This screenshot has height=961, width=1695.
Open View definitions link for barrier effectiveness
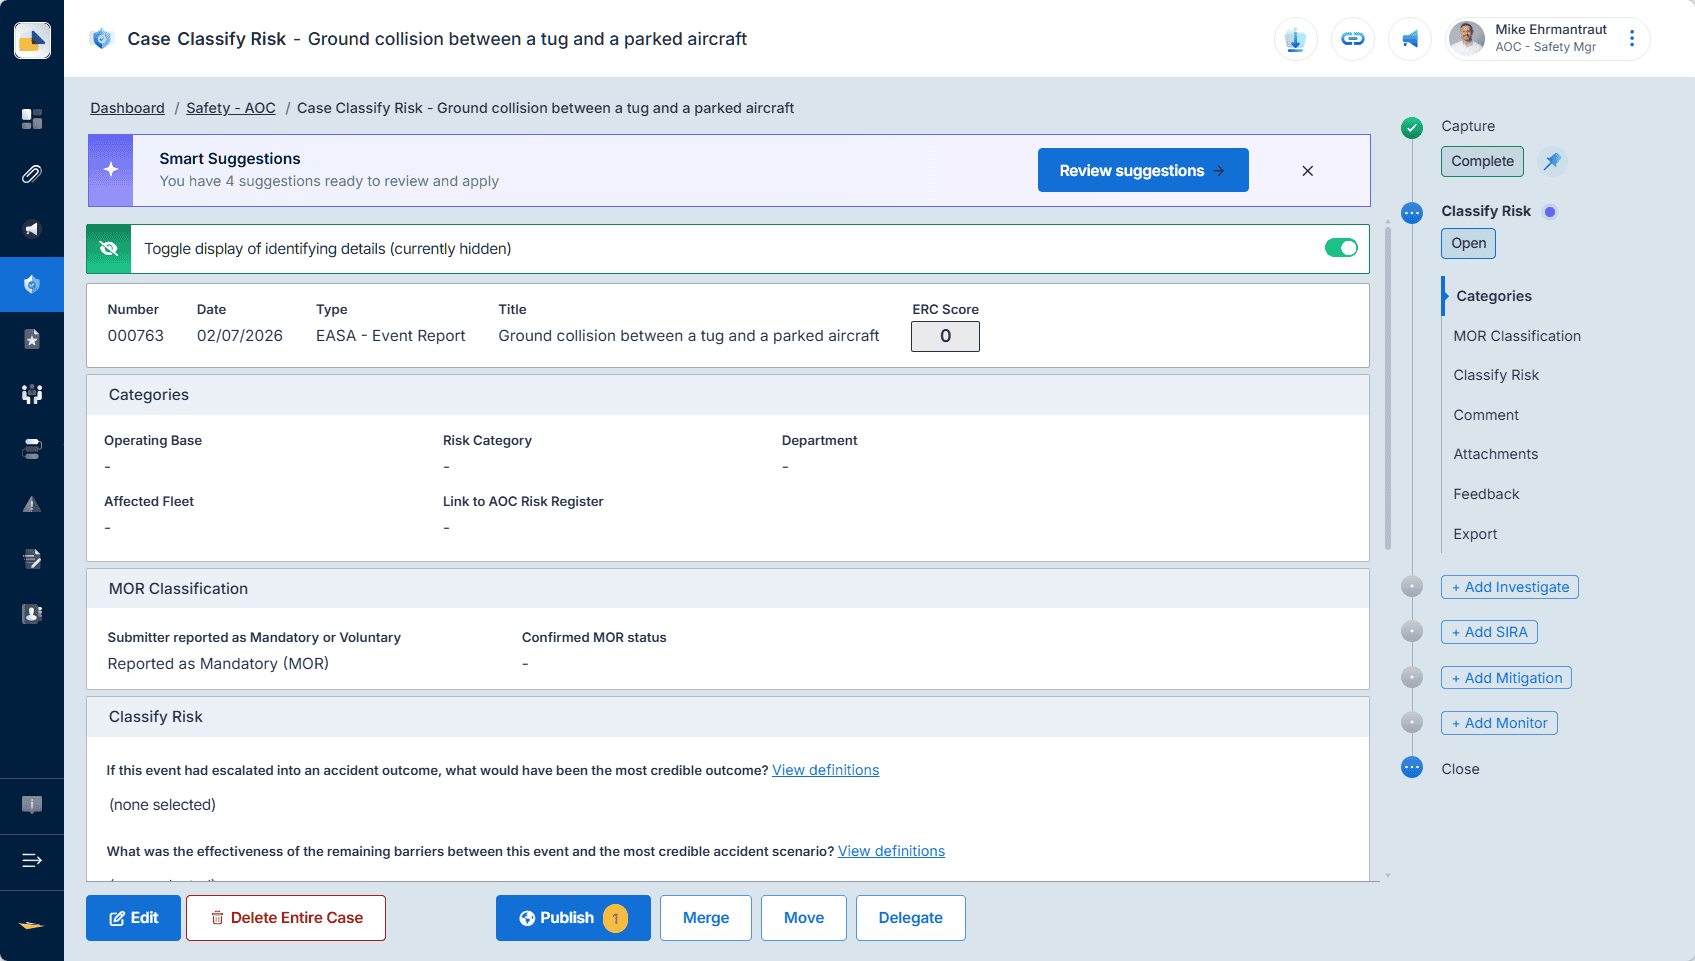click(x=891, y=851)
